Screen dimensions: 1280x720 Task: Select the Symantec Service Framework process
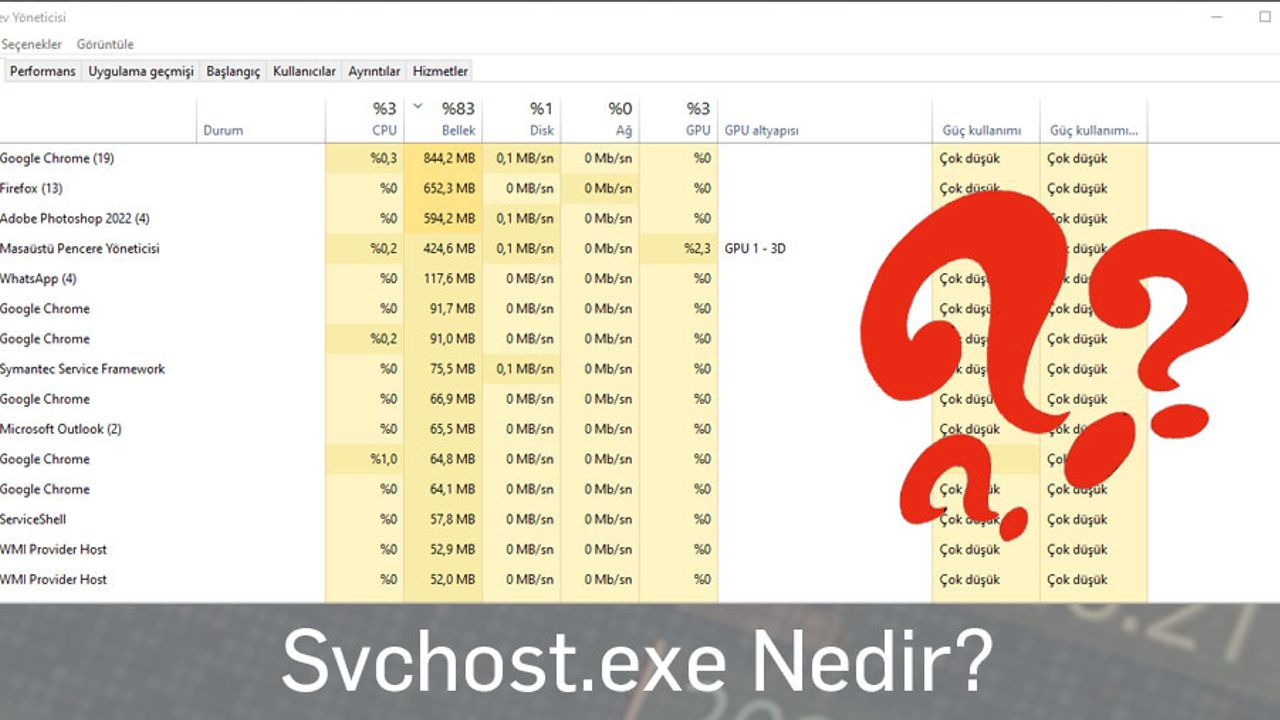click(x=574, y=368)
